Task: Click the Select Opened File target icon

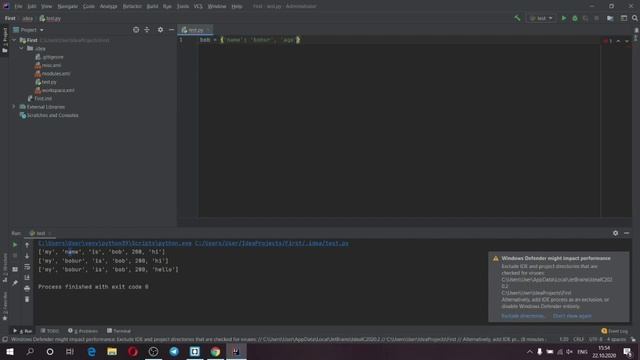Action: pos(136,30)
